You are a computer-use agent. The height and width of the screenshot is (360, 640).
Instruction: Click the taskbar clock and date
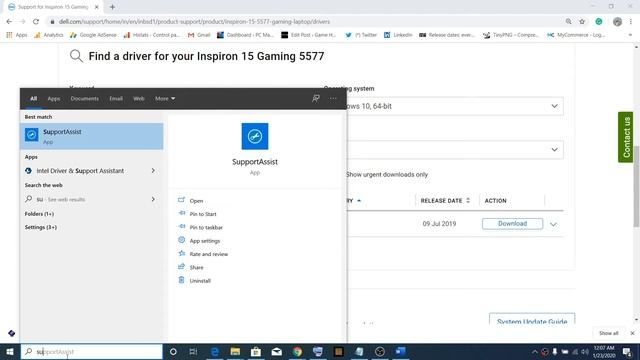click(604, 351)
